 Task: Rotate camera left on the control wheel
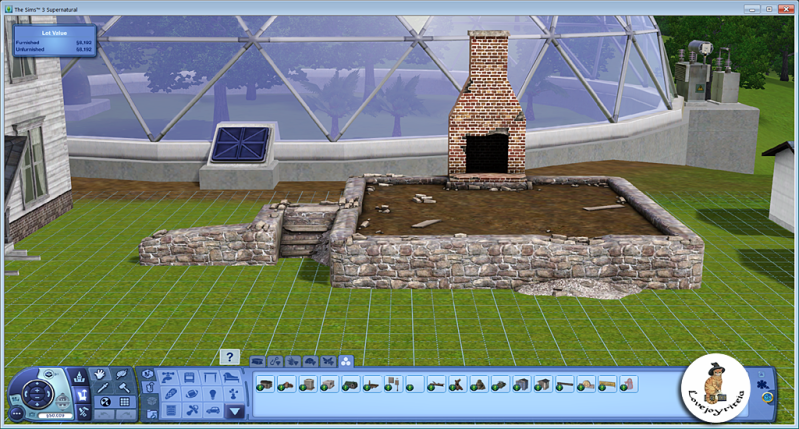point(26,393)
